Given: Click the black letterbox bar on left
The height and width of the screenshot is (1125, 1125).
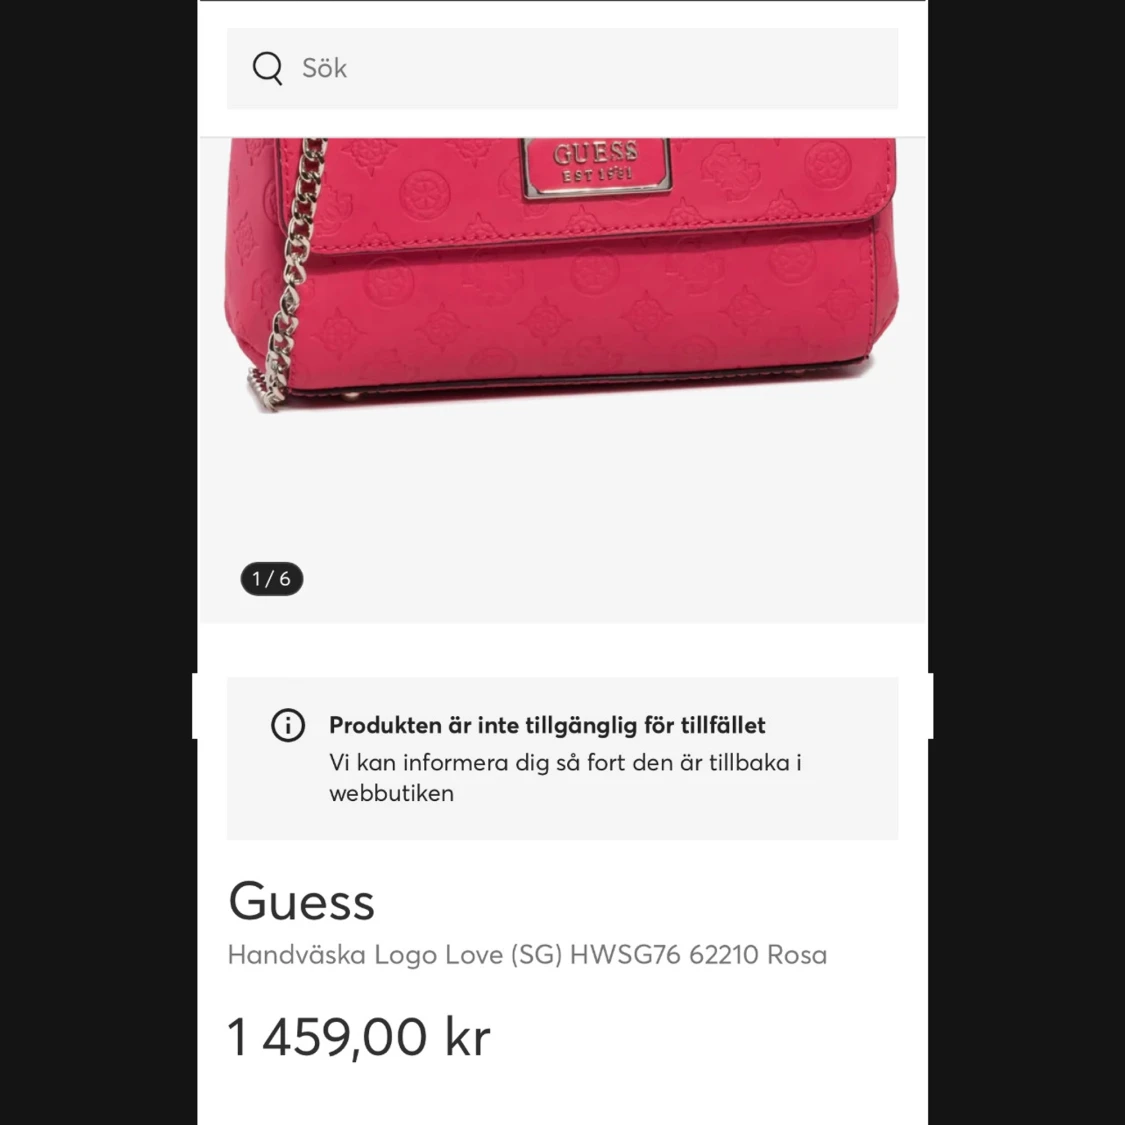Looking at the screenshot, I should [x=98, y=562].
